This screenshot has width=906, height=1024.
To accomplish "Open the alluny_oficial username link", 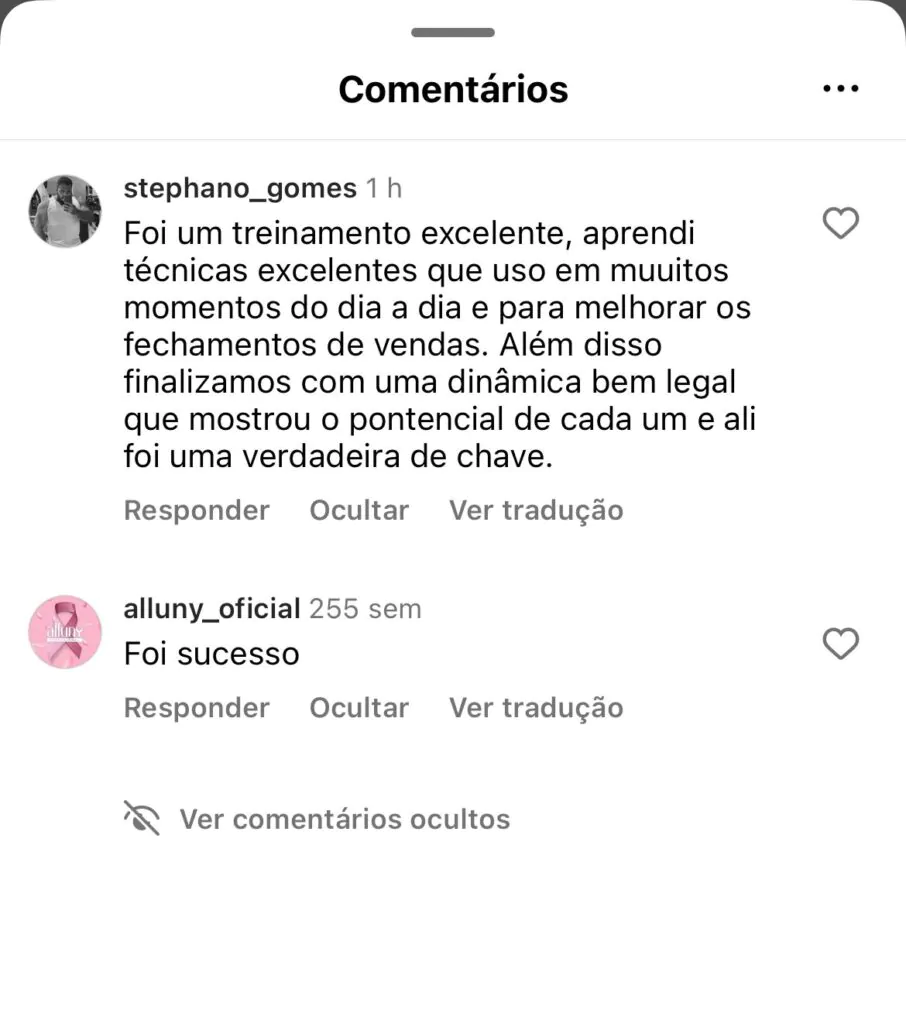I will 212,609.
